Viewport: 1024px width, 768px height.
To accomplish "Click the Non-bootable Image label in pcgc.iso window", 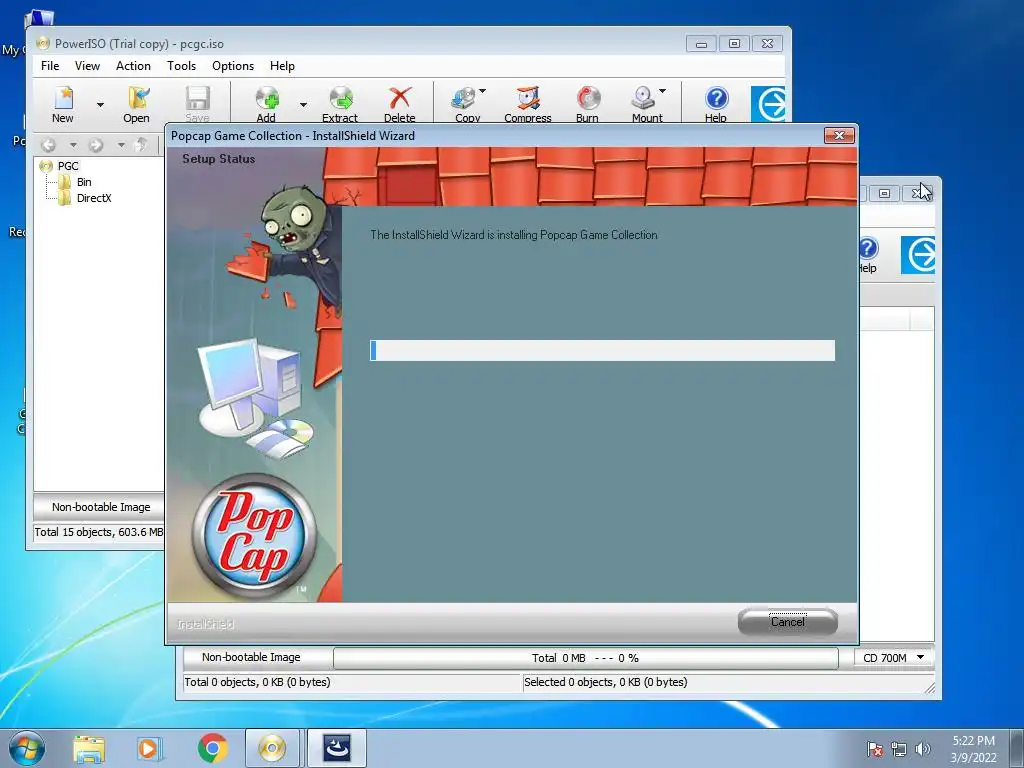I will pos(101,507).
